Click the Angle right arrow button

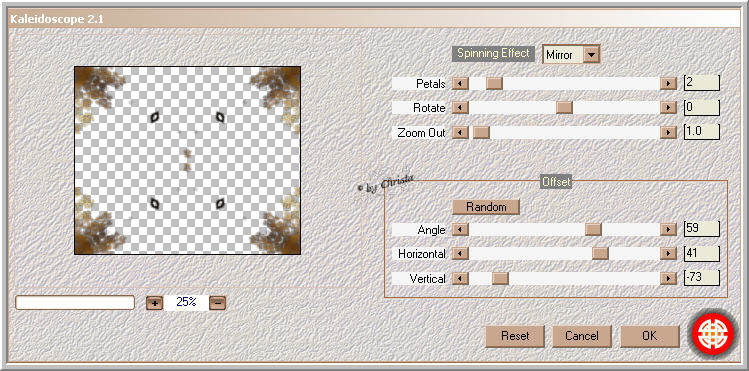point(669,230)
